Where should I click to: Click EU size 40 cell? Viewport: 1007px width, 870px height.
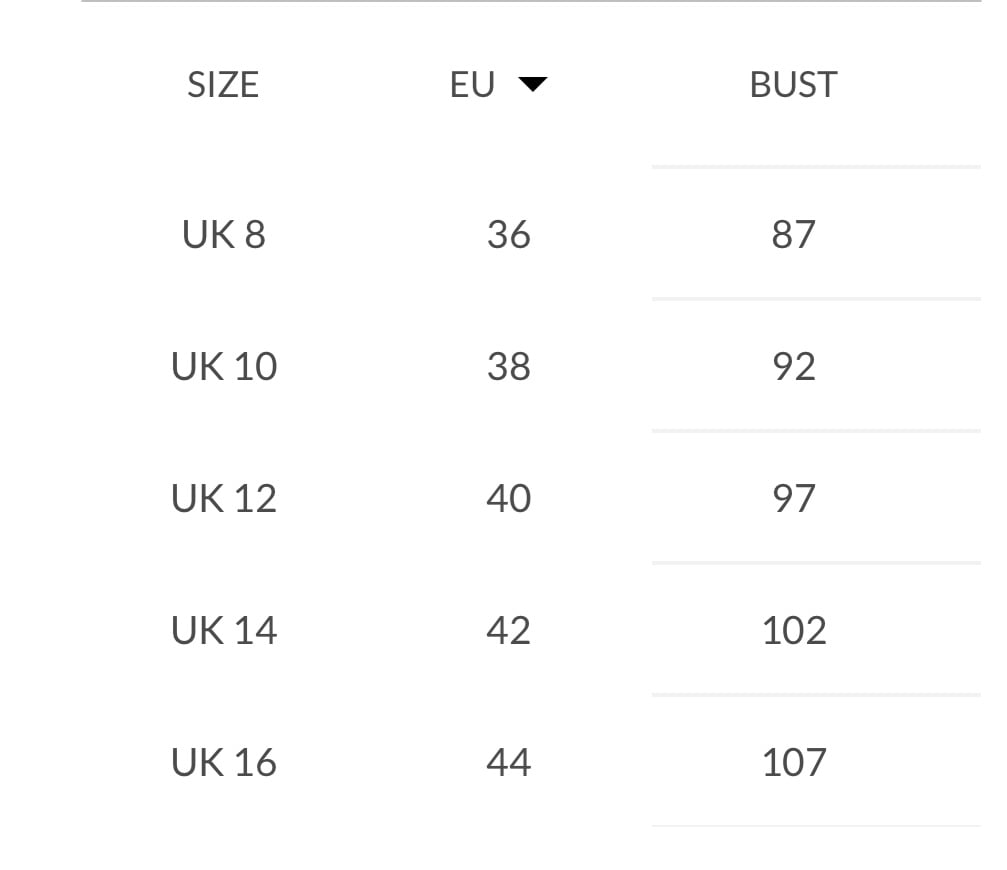click(508, 499)
